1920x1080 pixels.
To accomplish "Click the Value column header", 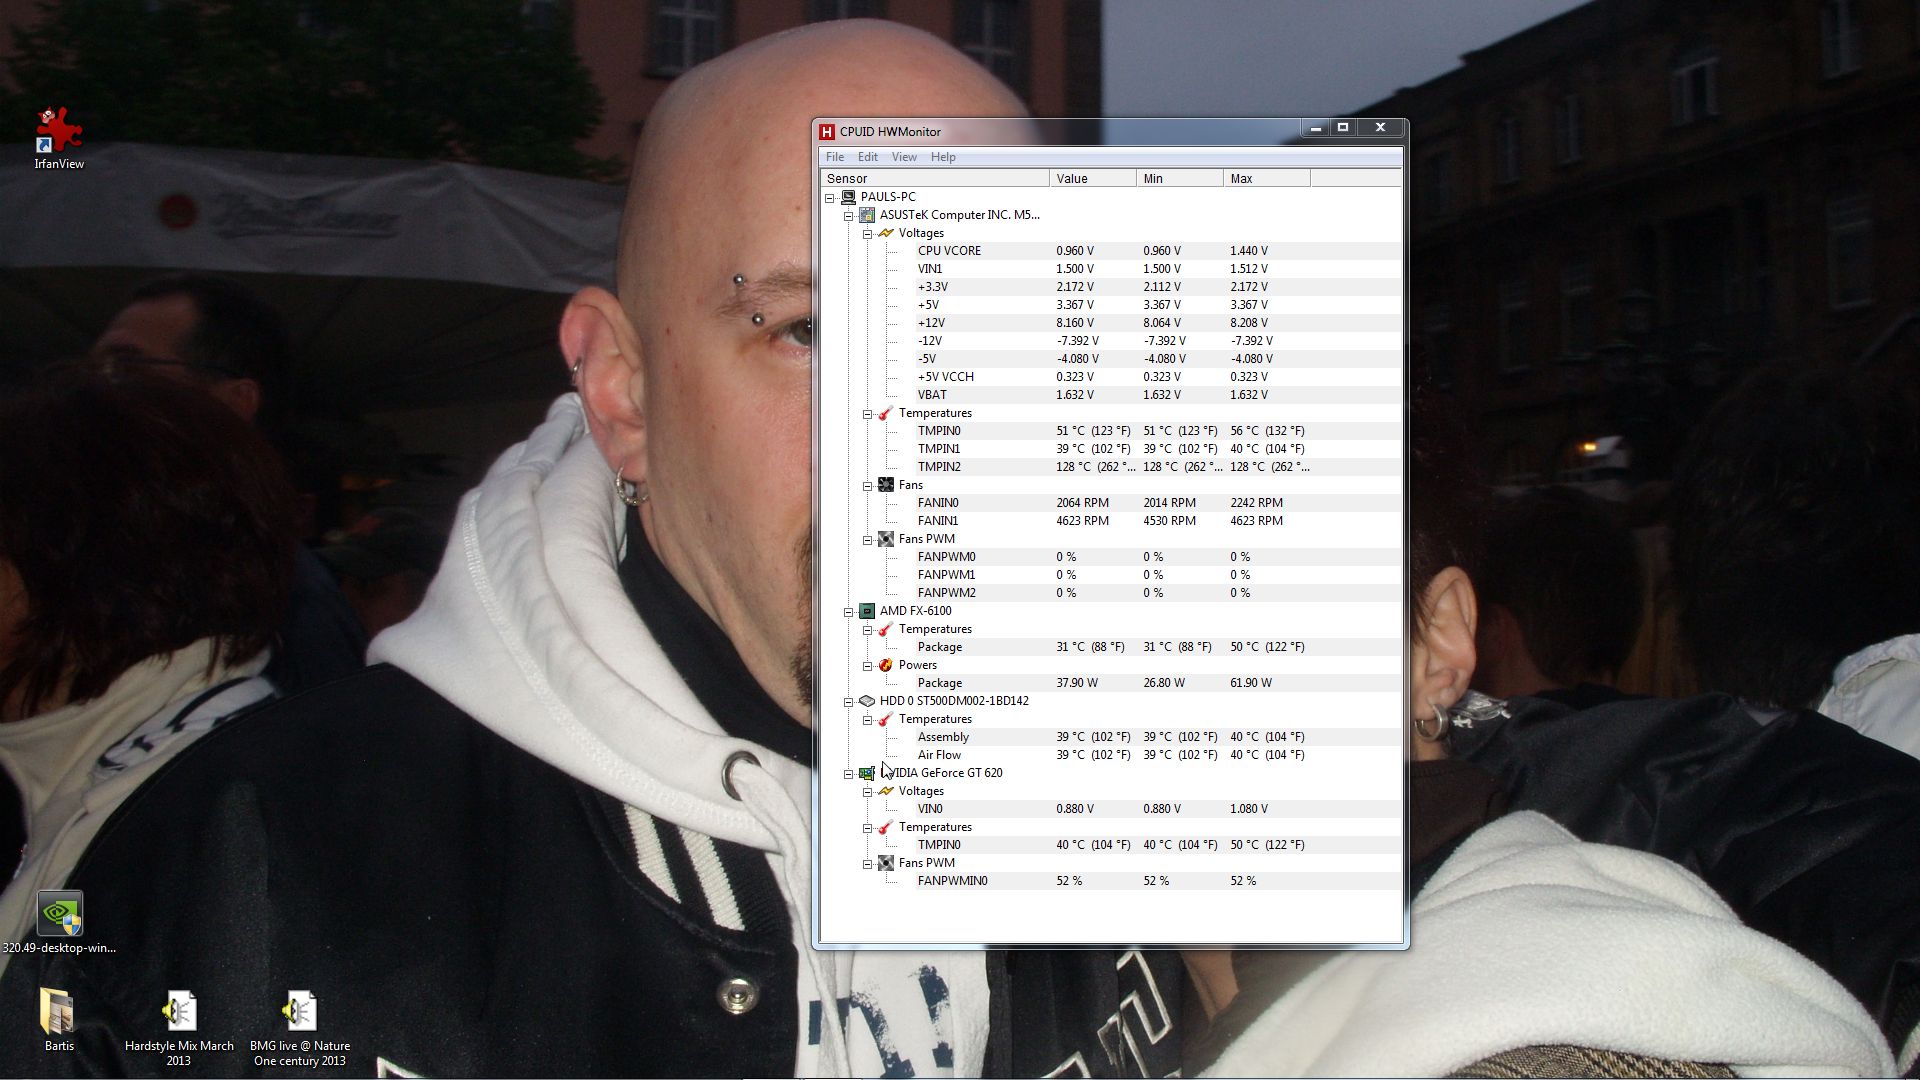I will pos(1091,179).
